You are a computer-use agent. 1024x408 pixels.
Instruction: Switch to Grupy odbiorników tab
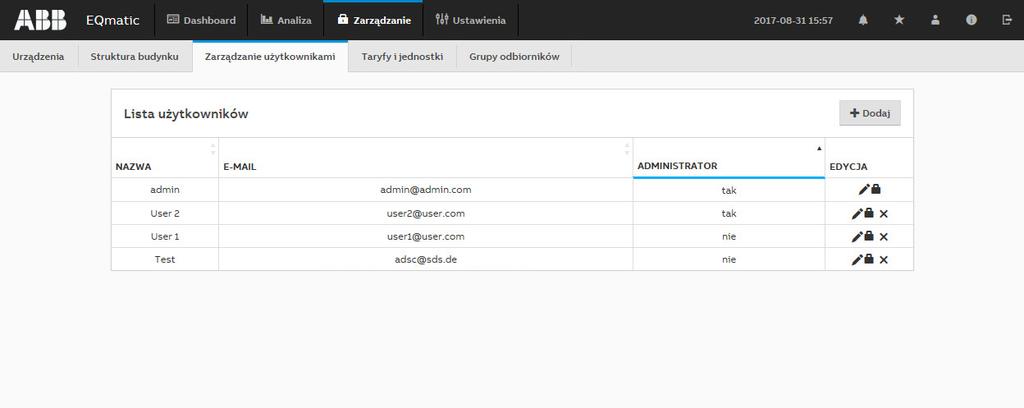click(514, 57)
